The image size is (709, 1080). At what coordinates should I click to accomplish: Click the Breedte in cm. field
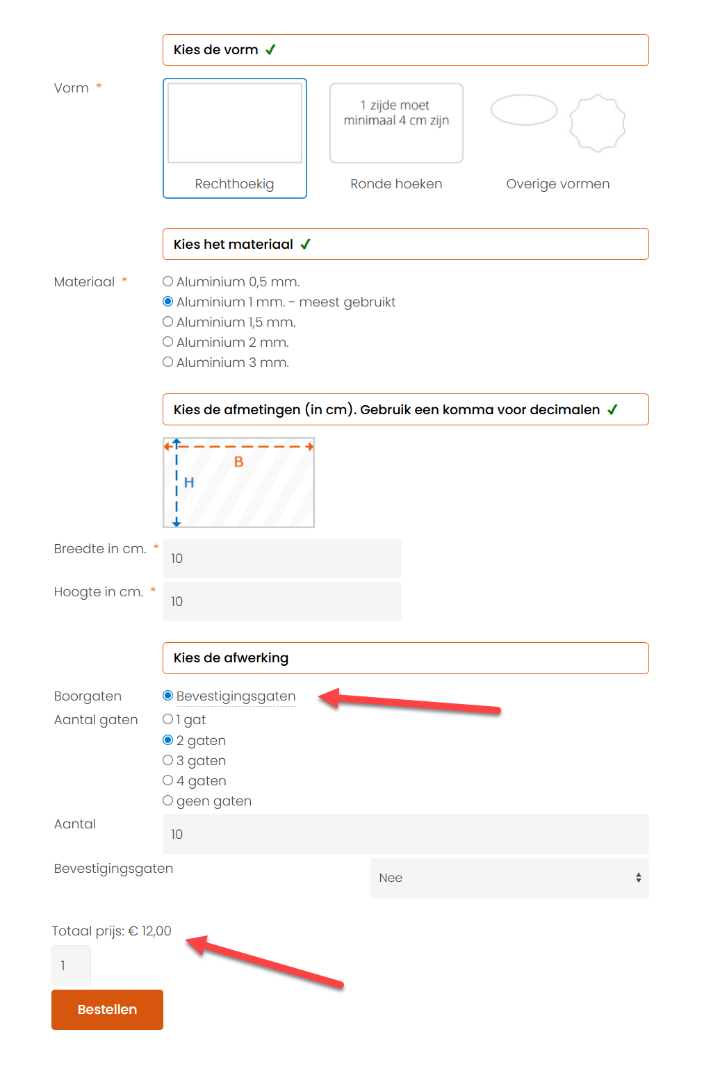point(282,558)
